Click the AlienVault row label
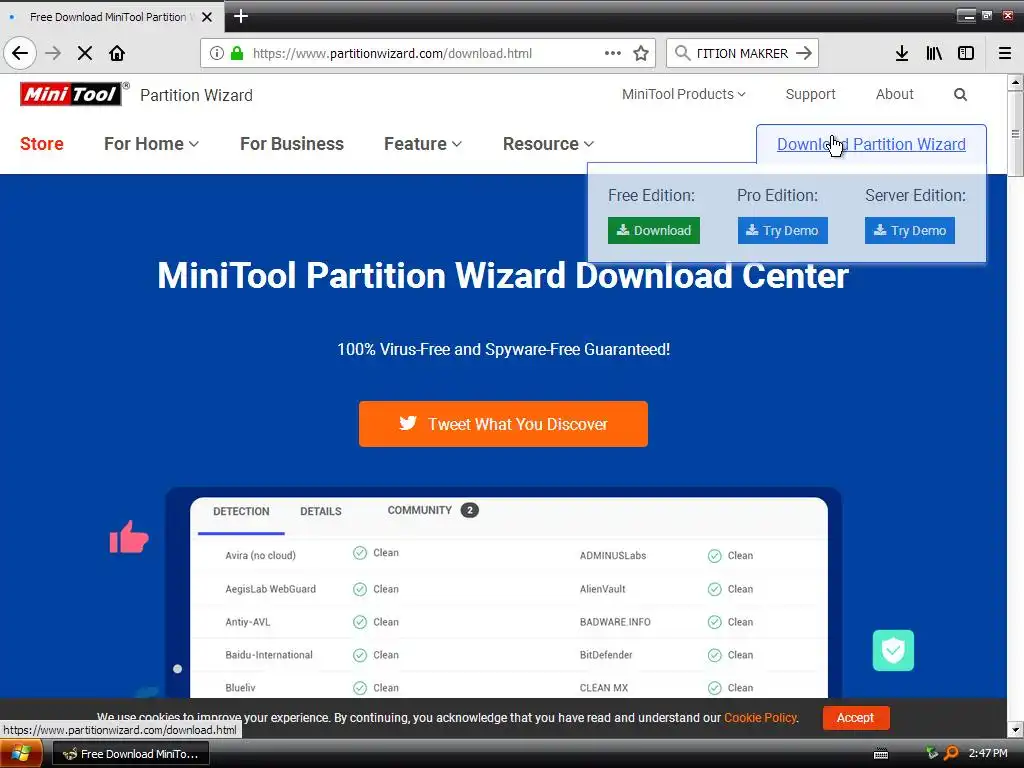 [x=603, y=588]
